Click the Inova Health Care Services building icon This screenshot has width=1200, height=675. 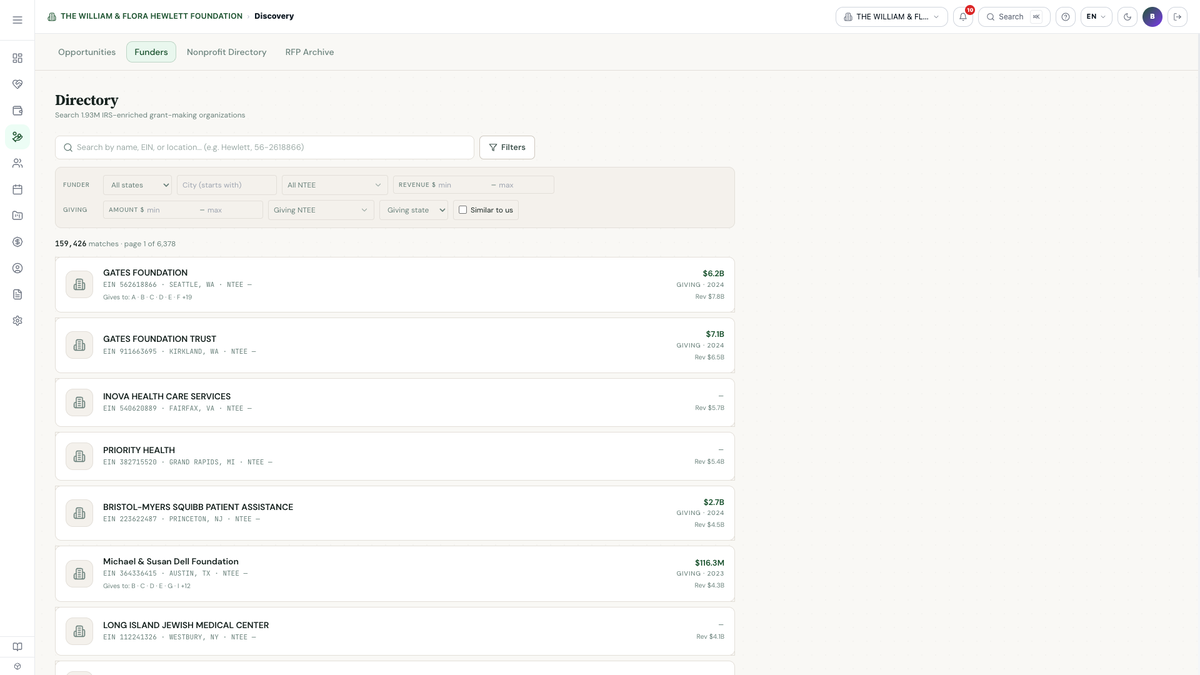tap(79, 402)
